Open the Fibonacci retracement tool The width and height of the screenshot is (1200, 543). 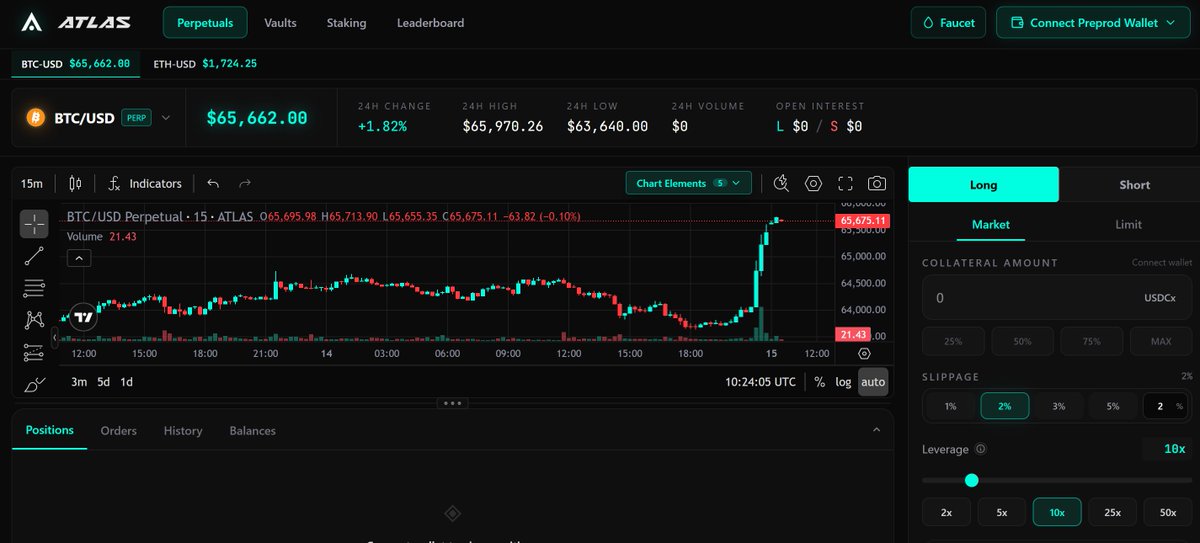34,288
